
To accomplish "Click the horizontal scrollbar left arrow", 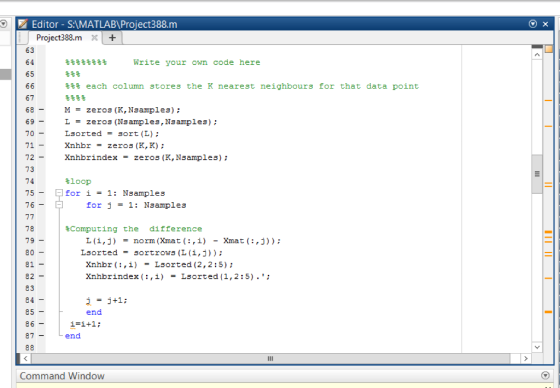I will click(25, 358).
